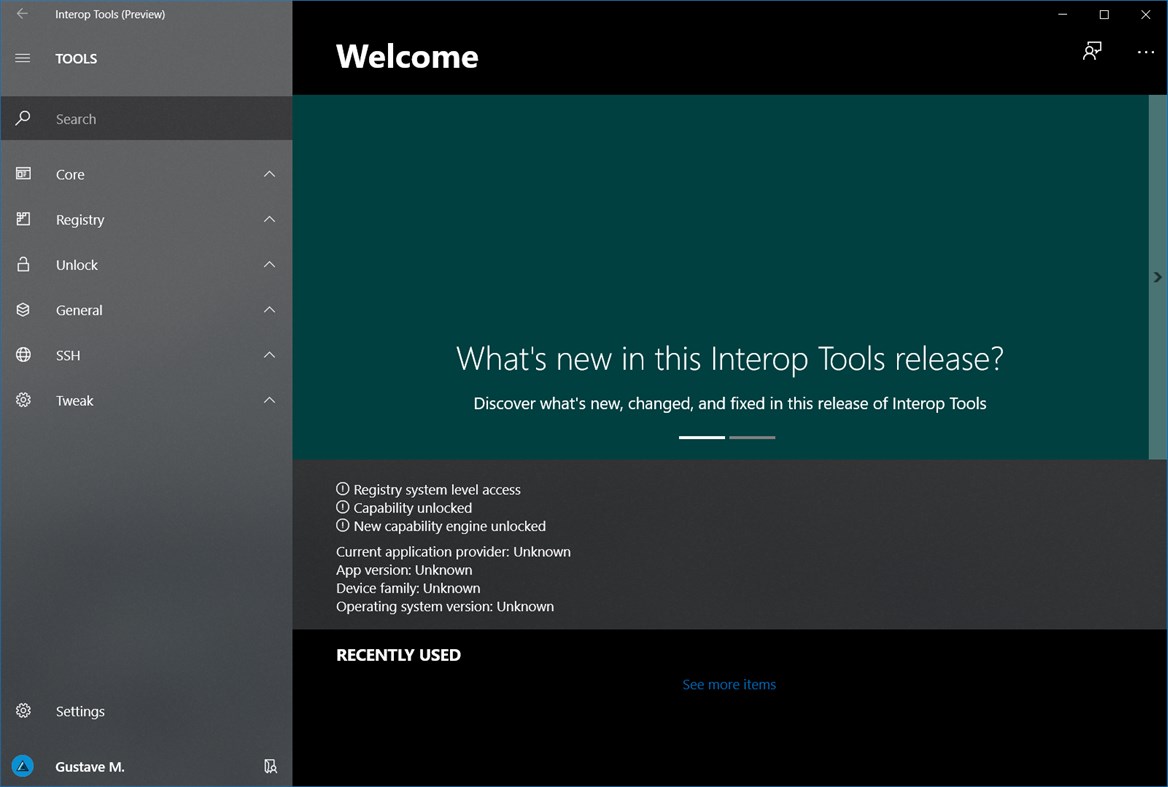Click info icon beside Registry system level access
This screenshot has width=1168, height=787.
(x=343, y=489)
